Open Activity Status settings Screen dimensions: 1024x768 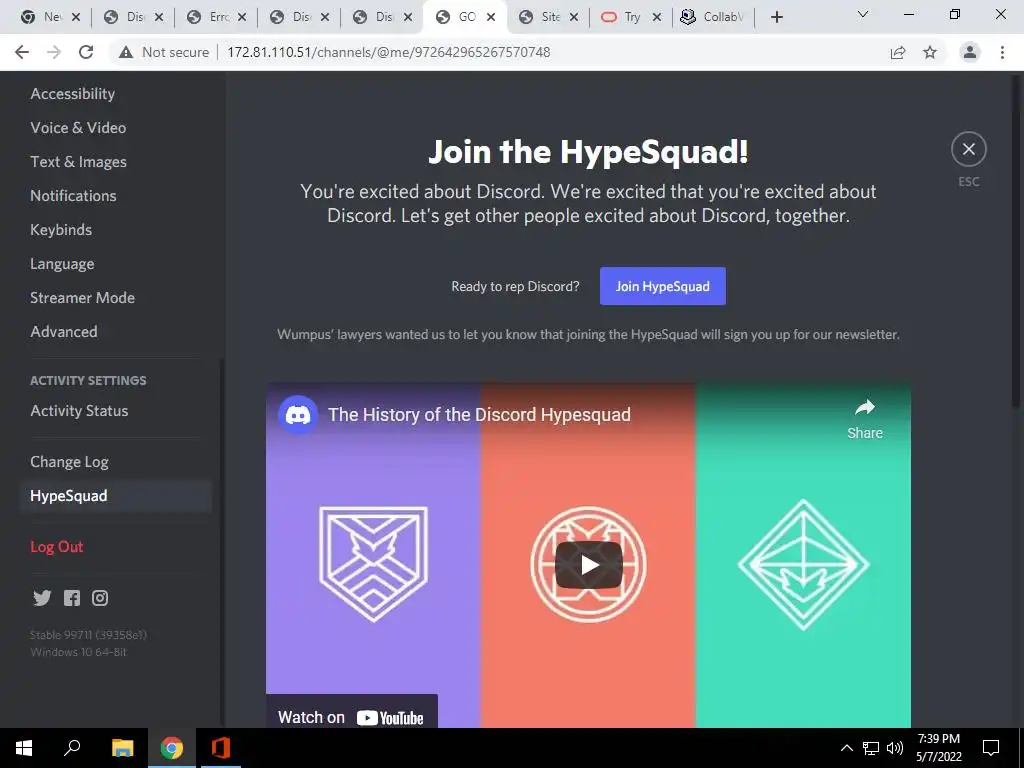[x=79, y=411]
